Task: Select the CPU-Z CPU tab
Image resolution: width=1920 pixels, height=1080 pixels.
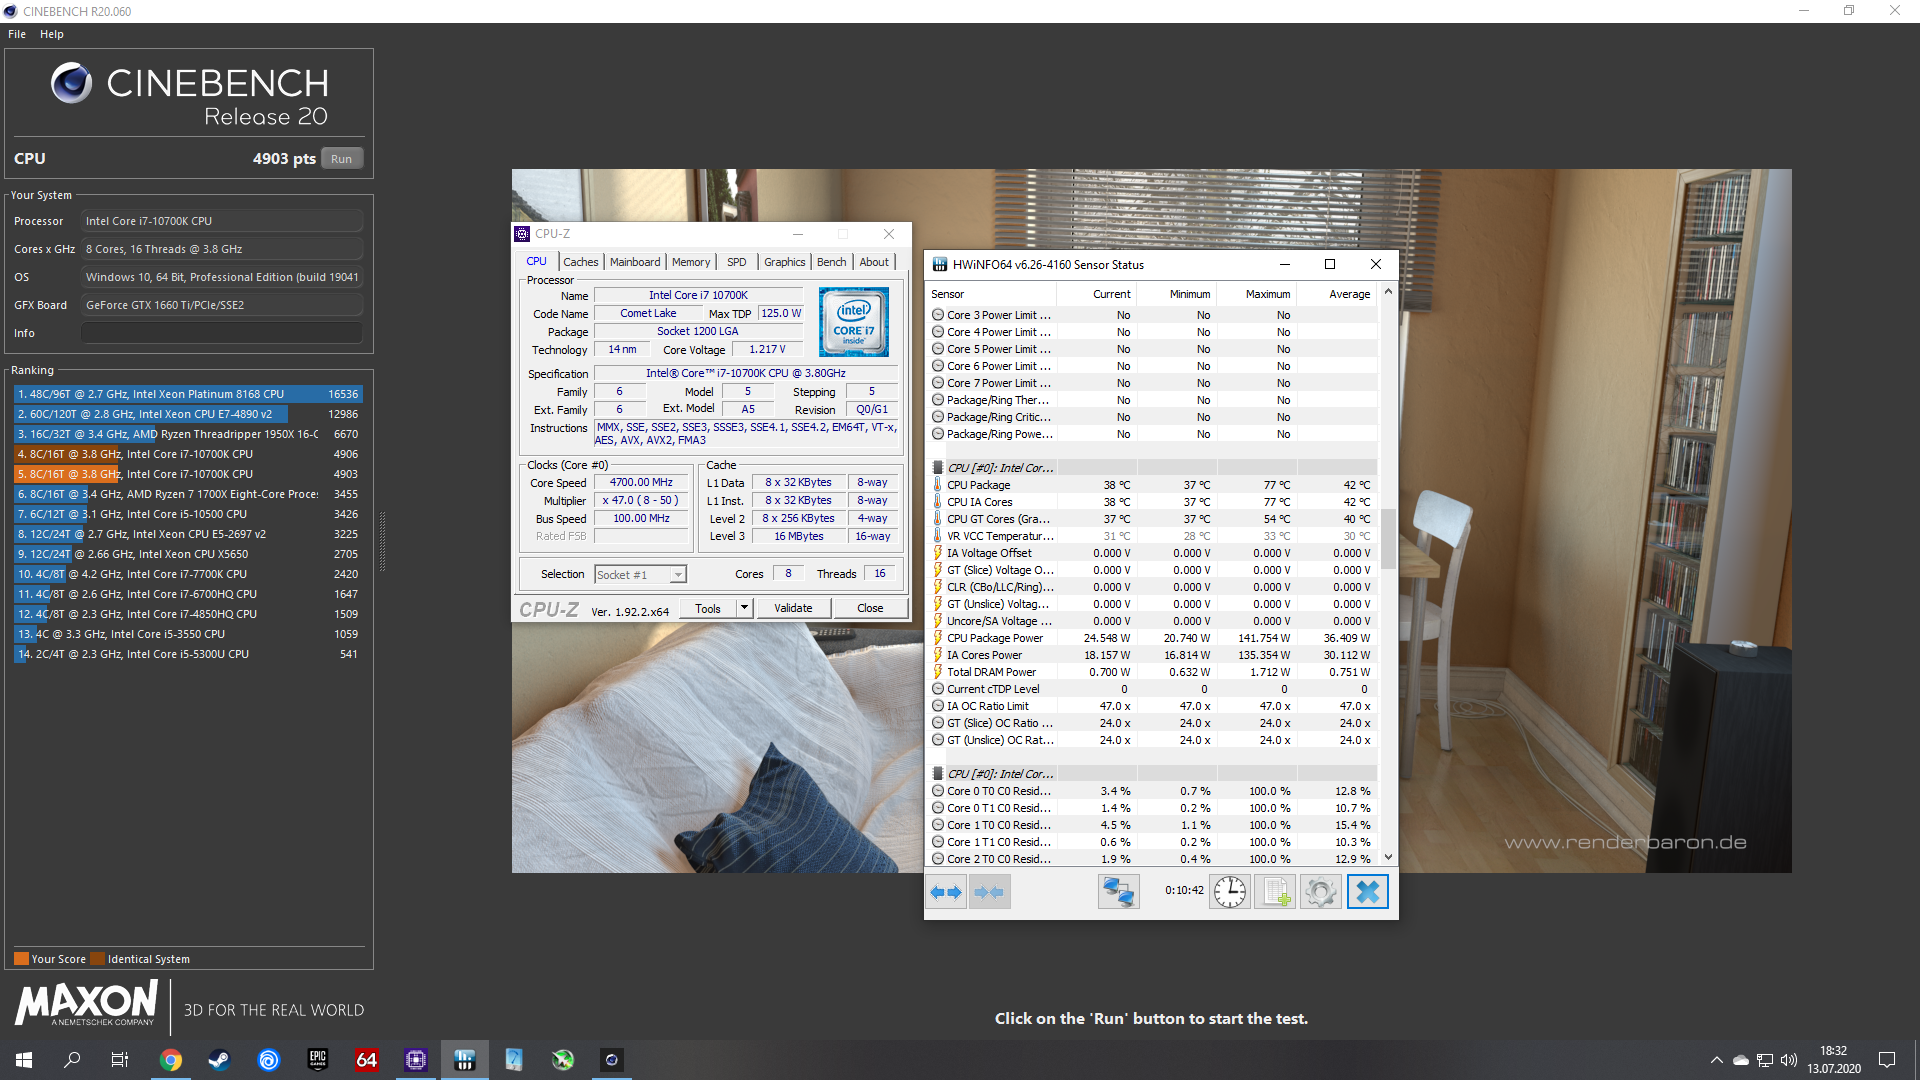Action: [537, 261]
